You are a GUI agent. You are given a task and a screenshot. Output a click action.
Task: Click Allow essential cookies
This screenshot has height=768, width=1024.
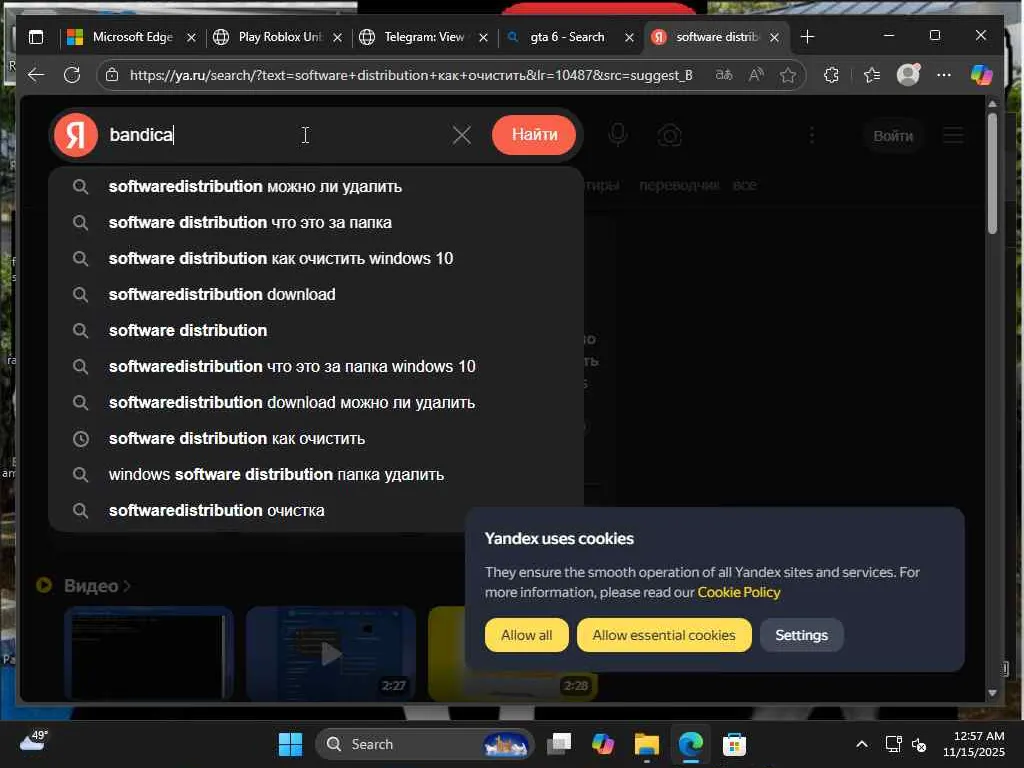[664, 635]
